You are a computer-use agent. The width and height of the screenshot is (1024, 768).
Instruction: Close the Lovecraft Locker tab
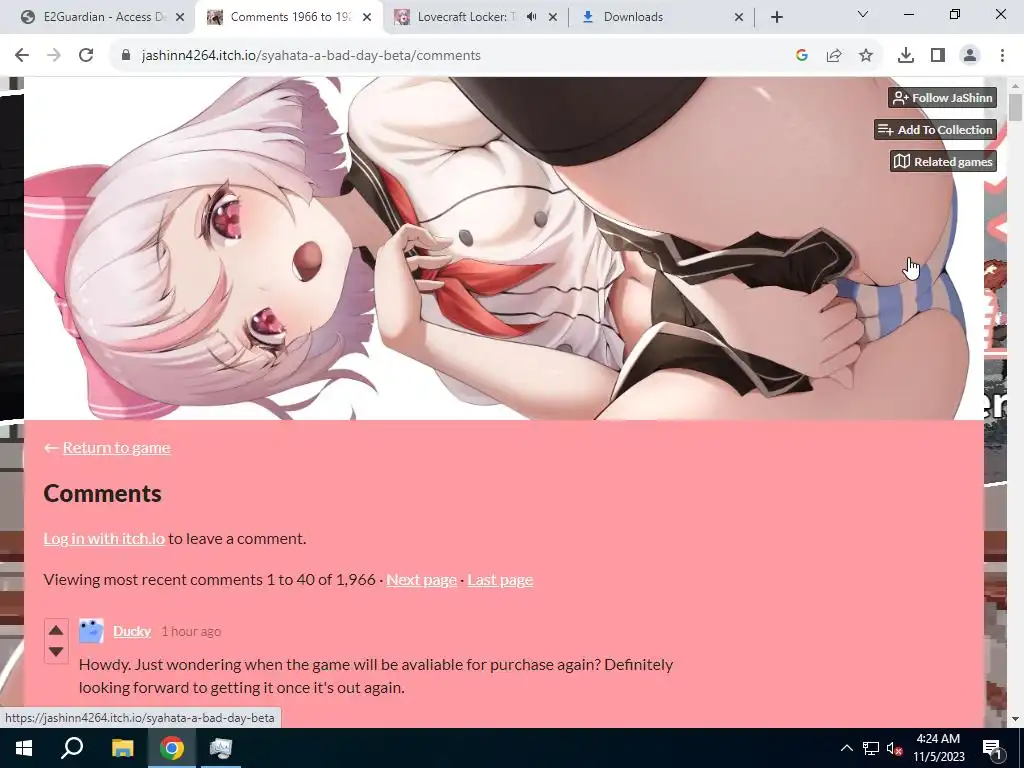click(553, 17)
